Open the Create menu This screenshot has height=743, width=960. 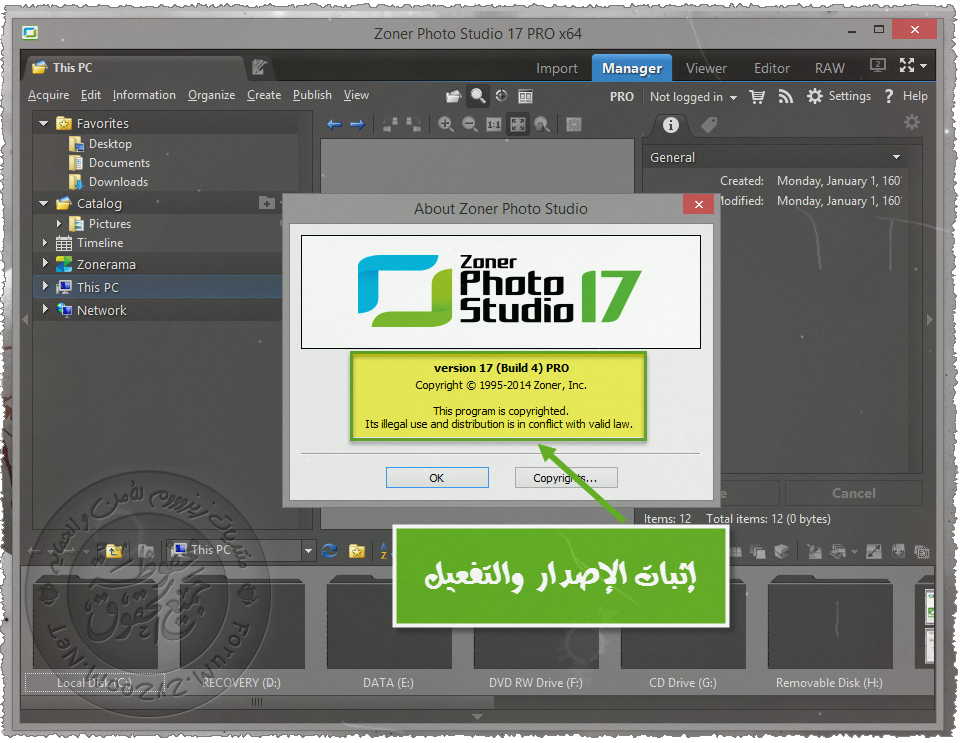pos(264,95)
